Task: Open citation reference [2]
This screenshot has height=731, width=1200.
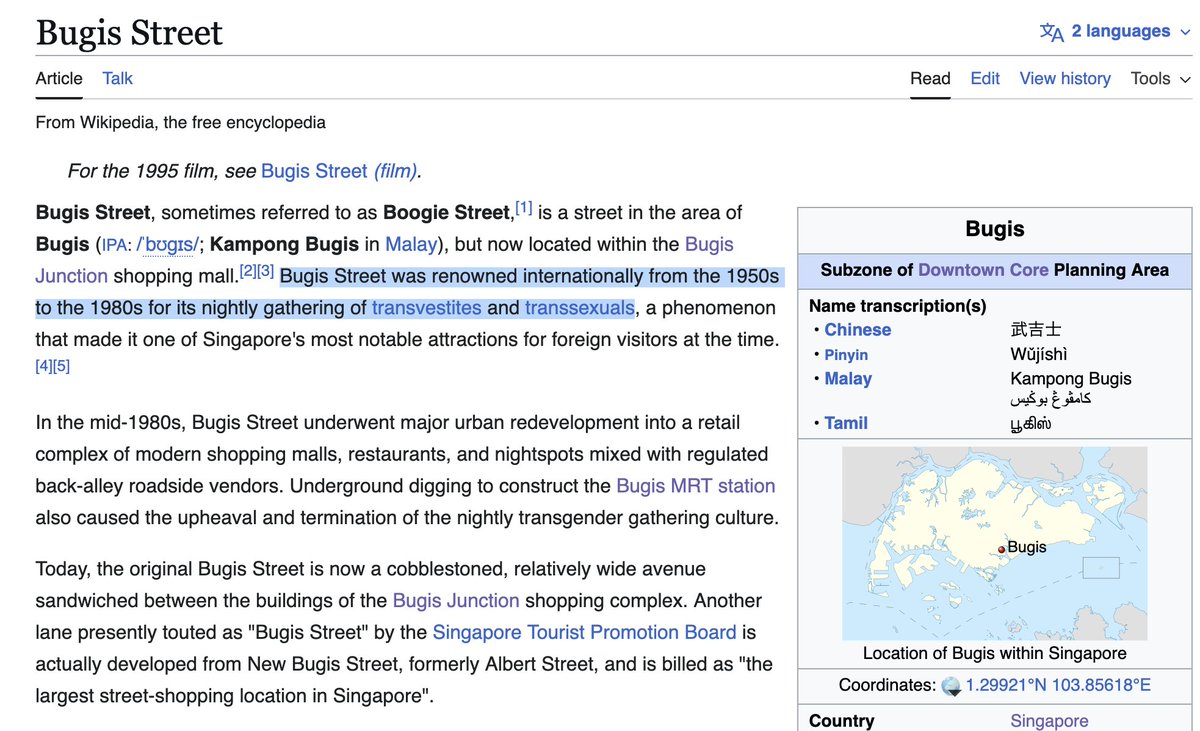Action: tap(247, 270)
